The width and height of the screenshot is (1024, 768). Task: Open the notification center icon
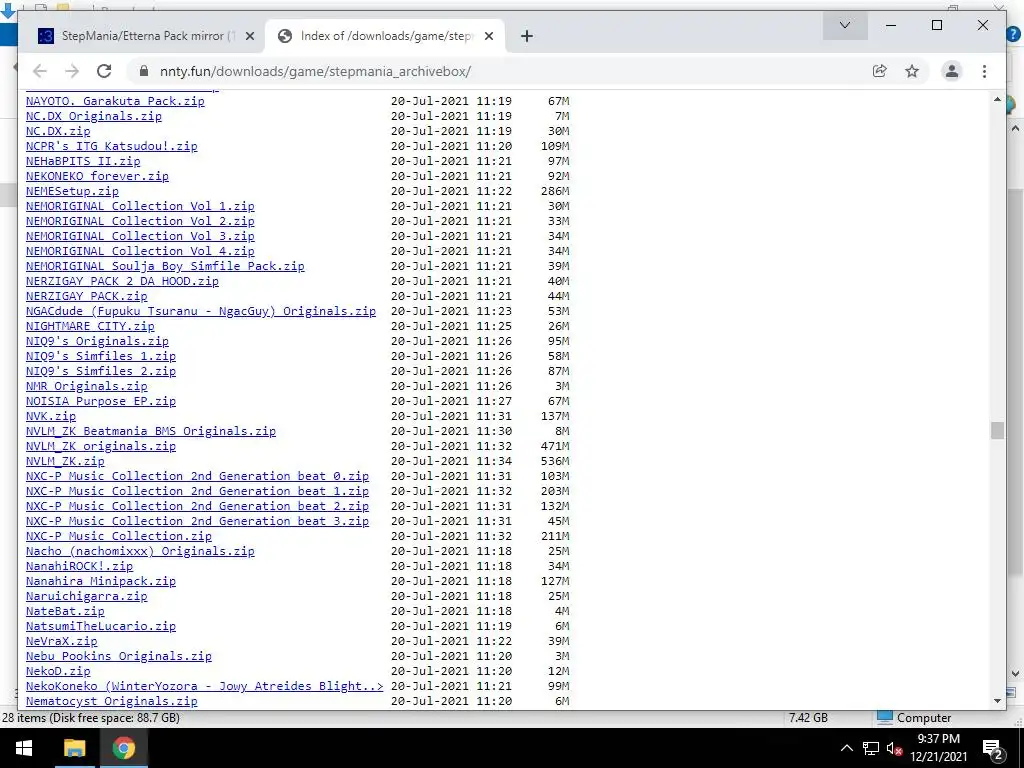(992, 748)
